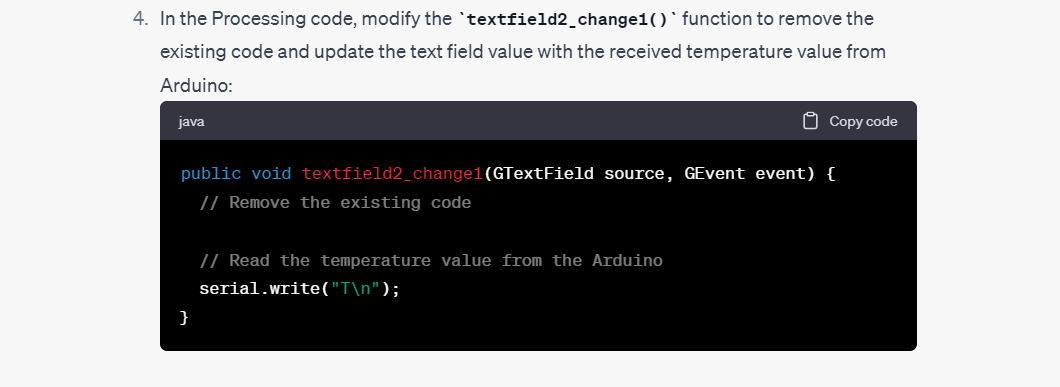Screen dimensions: 1060x387
Task: Click the clipboard icon beside Copy code
Action: coord(810,121)
